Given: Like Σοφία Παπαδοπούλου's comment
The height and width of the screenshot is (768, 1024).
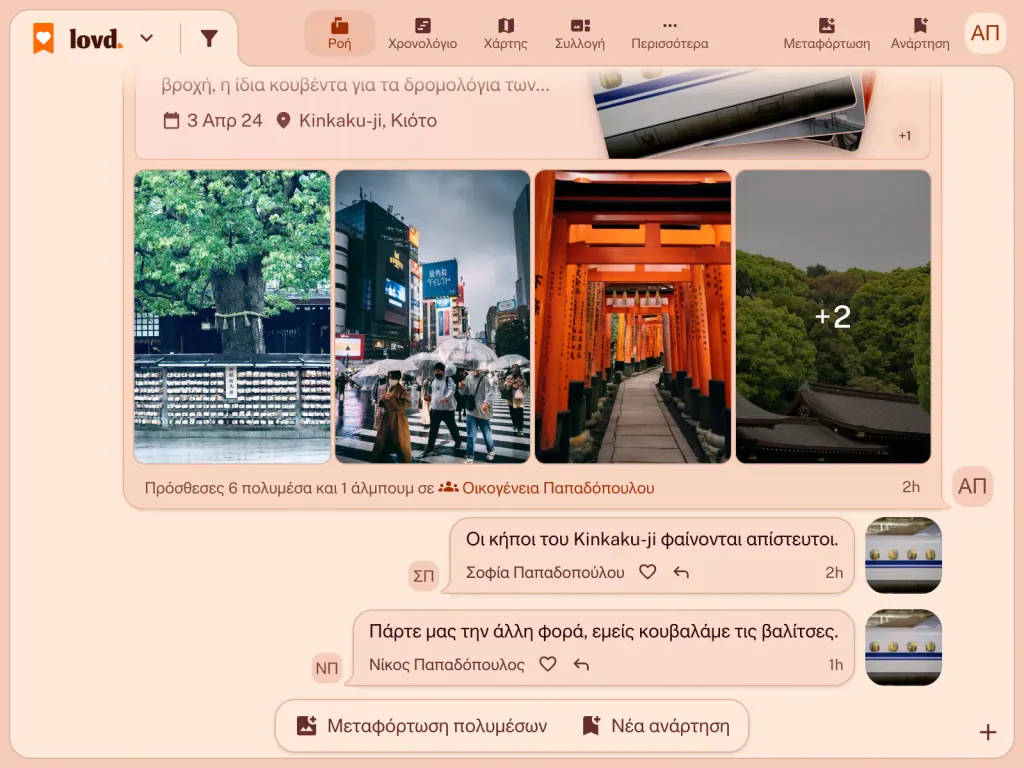Looking at the screenshot, I should point(647,572).
